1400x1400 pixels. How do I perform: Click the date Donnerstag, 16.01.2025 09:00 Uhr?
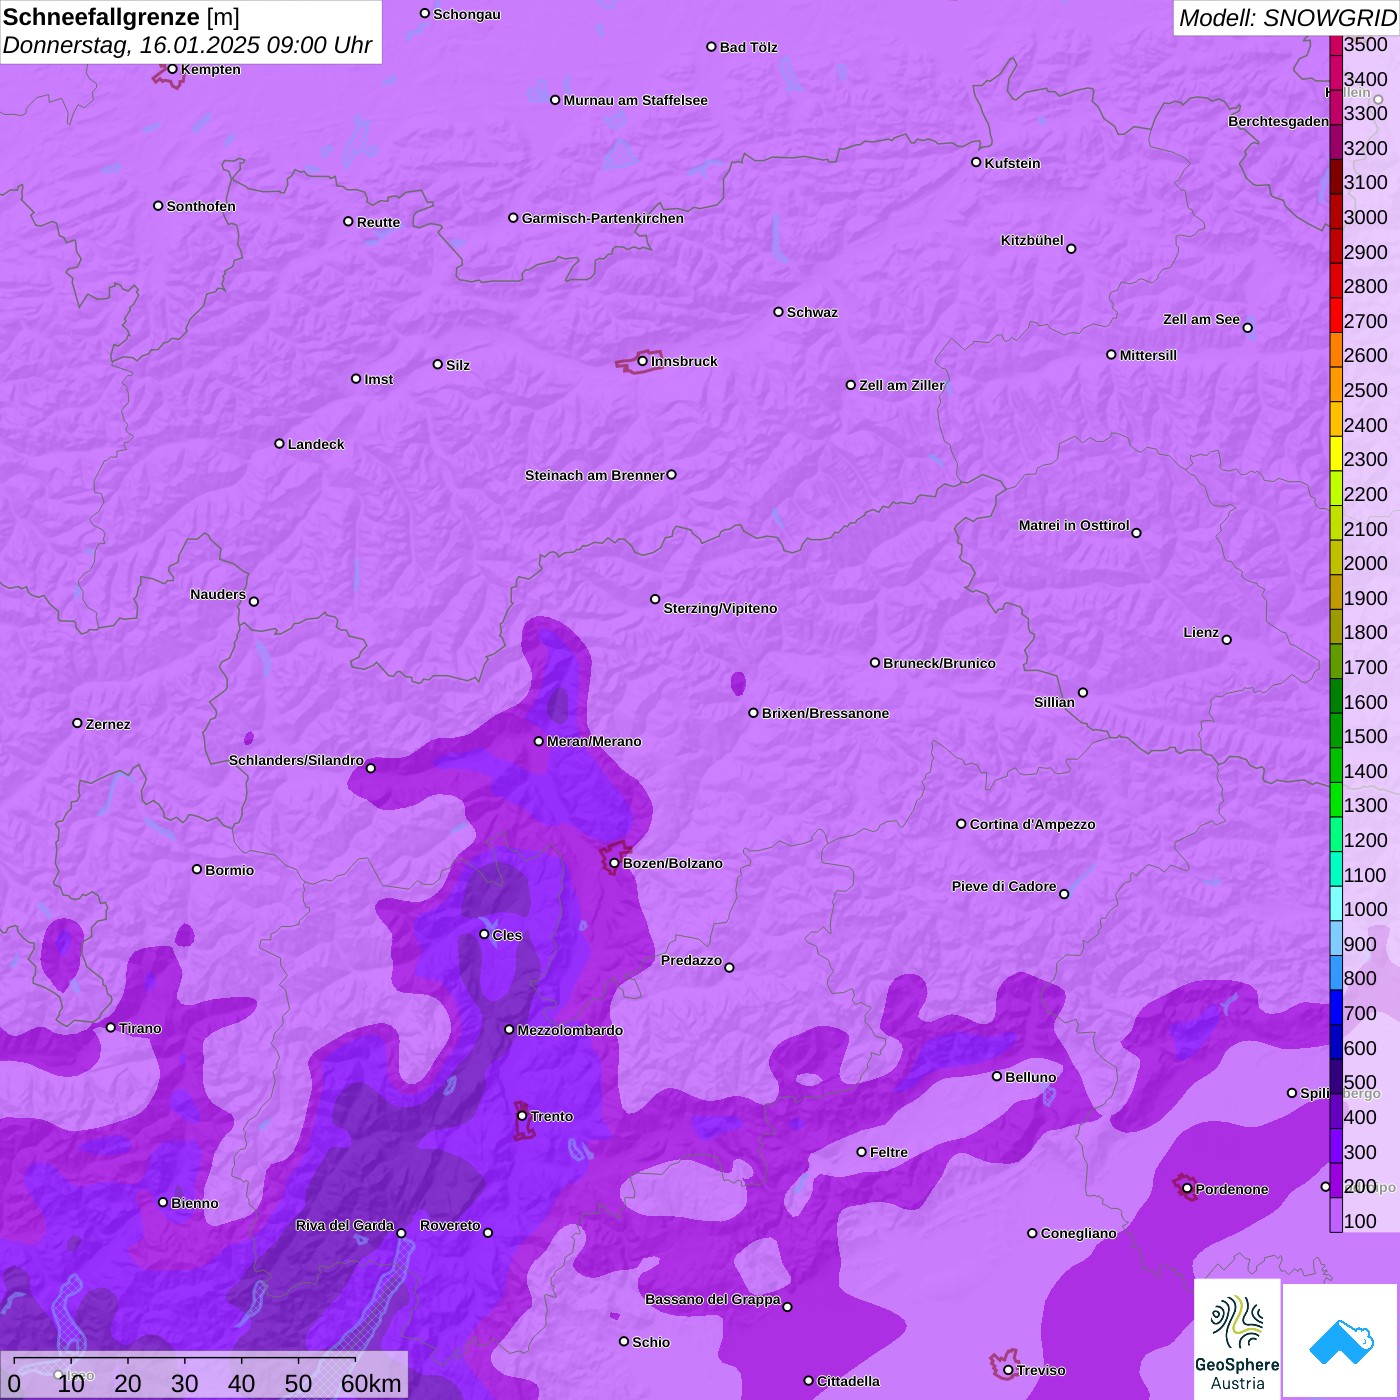pyautogui.click(x=187, y=45)
